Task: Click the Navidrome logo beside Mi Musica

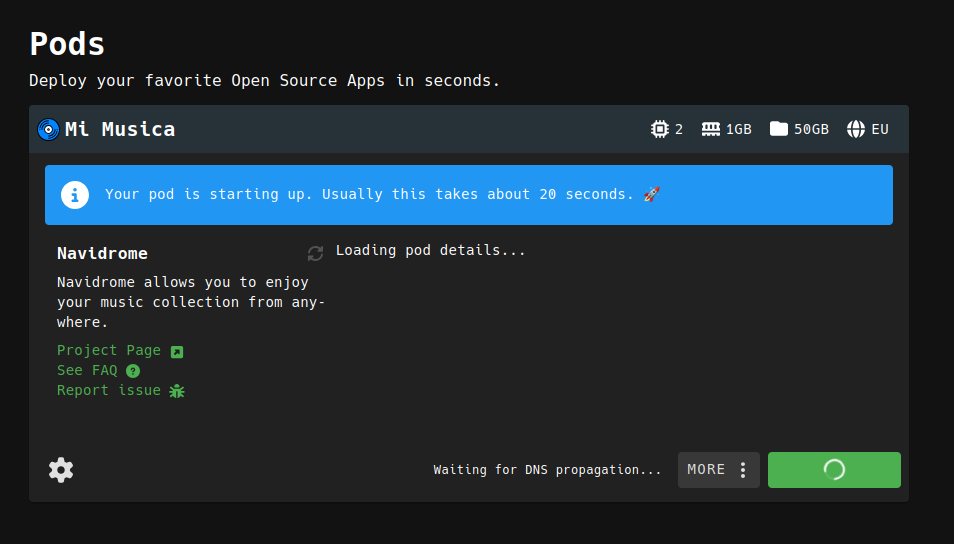Action: (48, 129)
